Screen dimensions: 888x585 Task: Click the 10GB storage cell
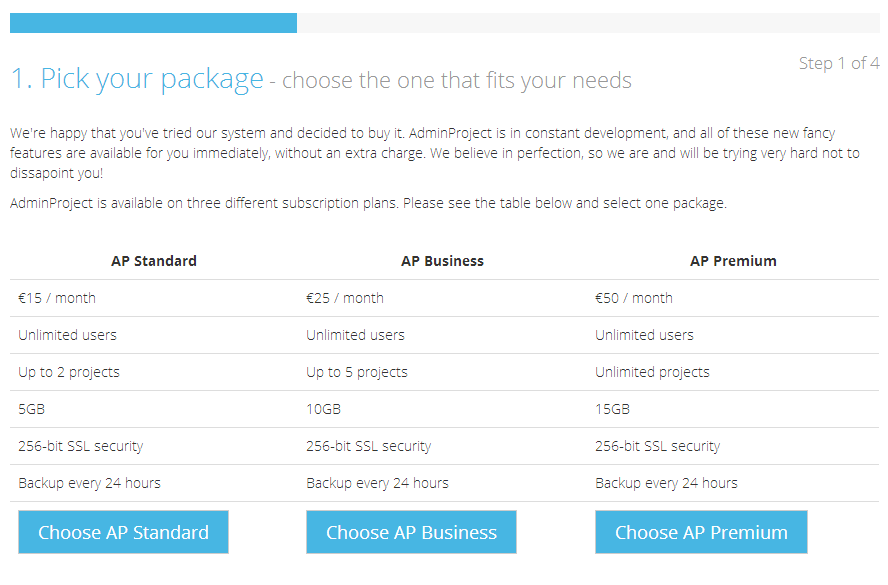442,409
